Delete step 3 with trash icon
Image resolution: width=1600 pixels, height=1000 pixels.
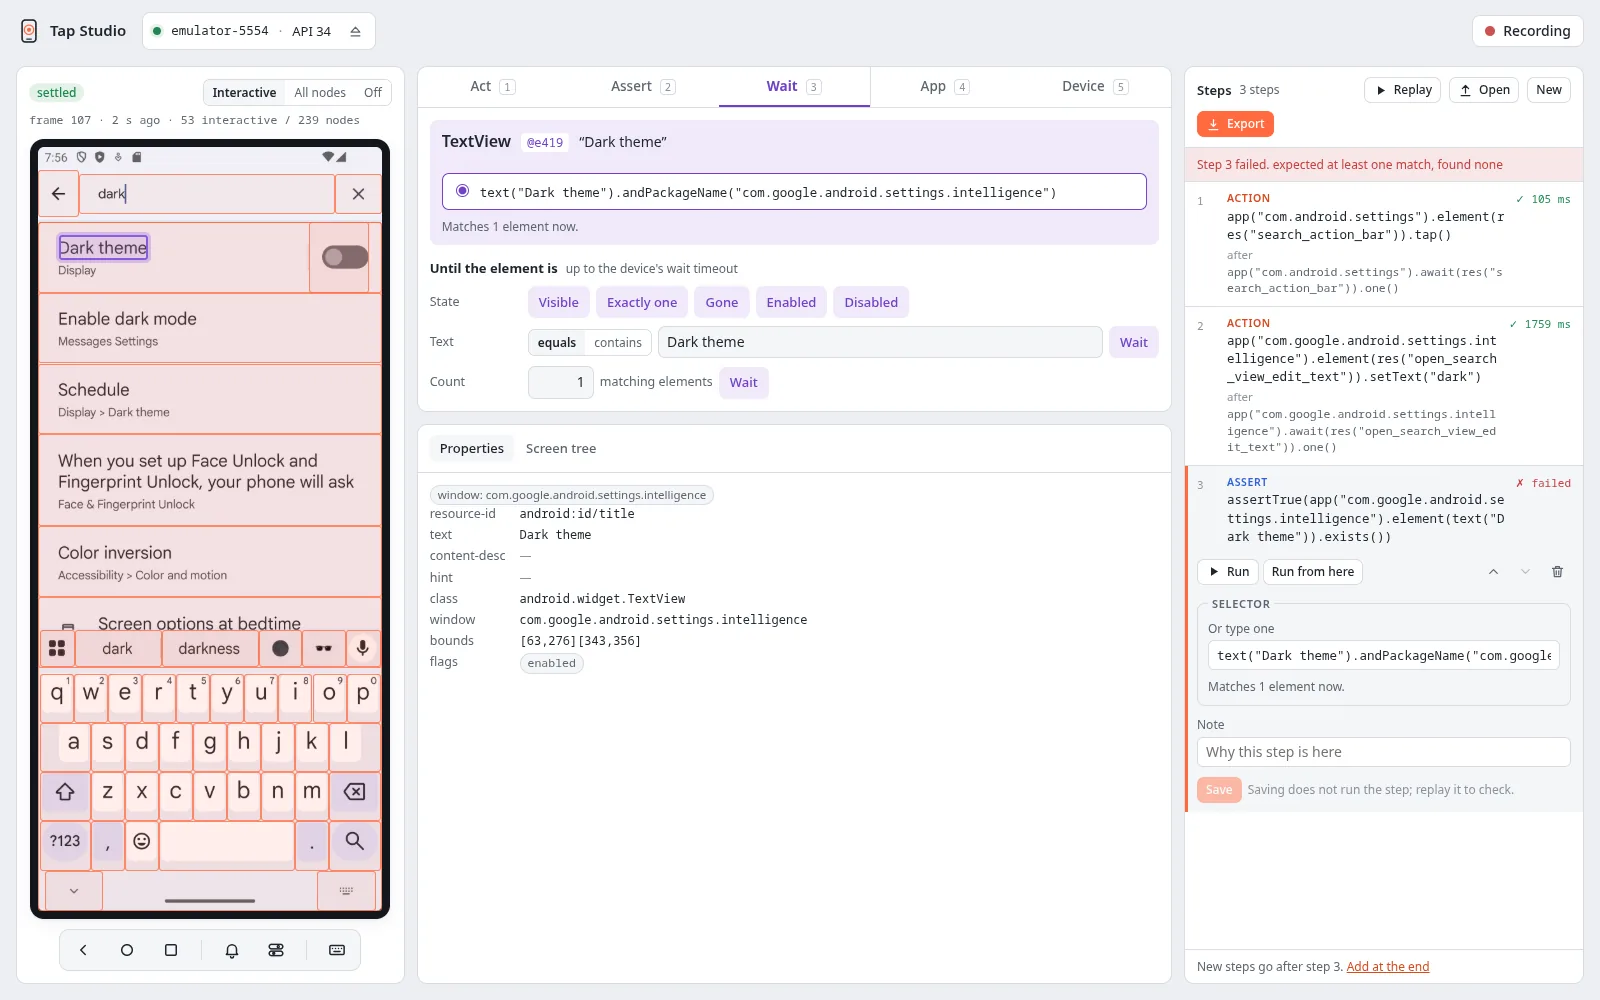click(1557, 572)
